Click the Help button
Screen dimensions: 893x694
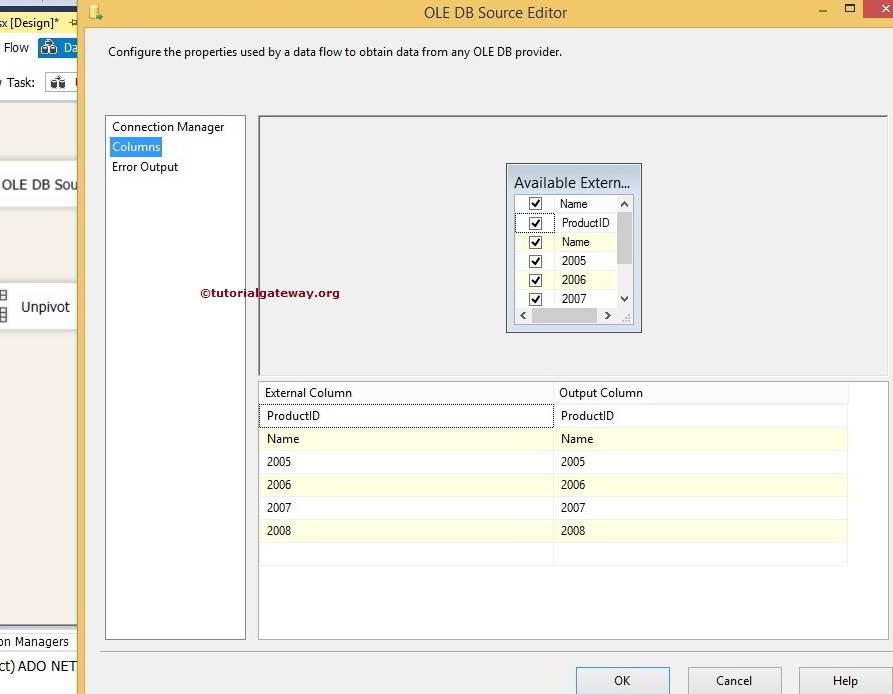(845, 680)
